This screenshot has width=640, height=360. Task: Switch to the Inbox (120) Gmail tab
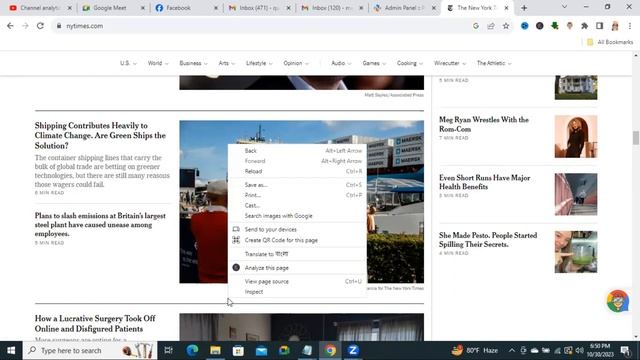(331, 8)
